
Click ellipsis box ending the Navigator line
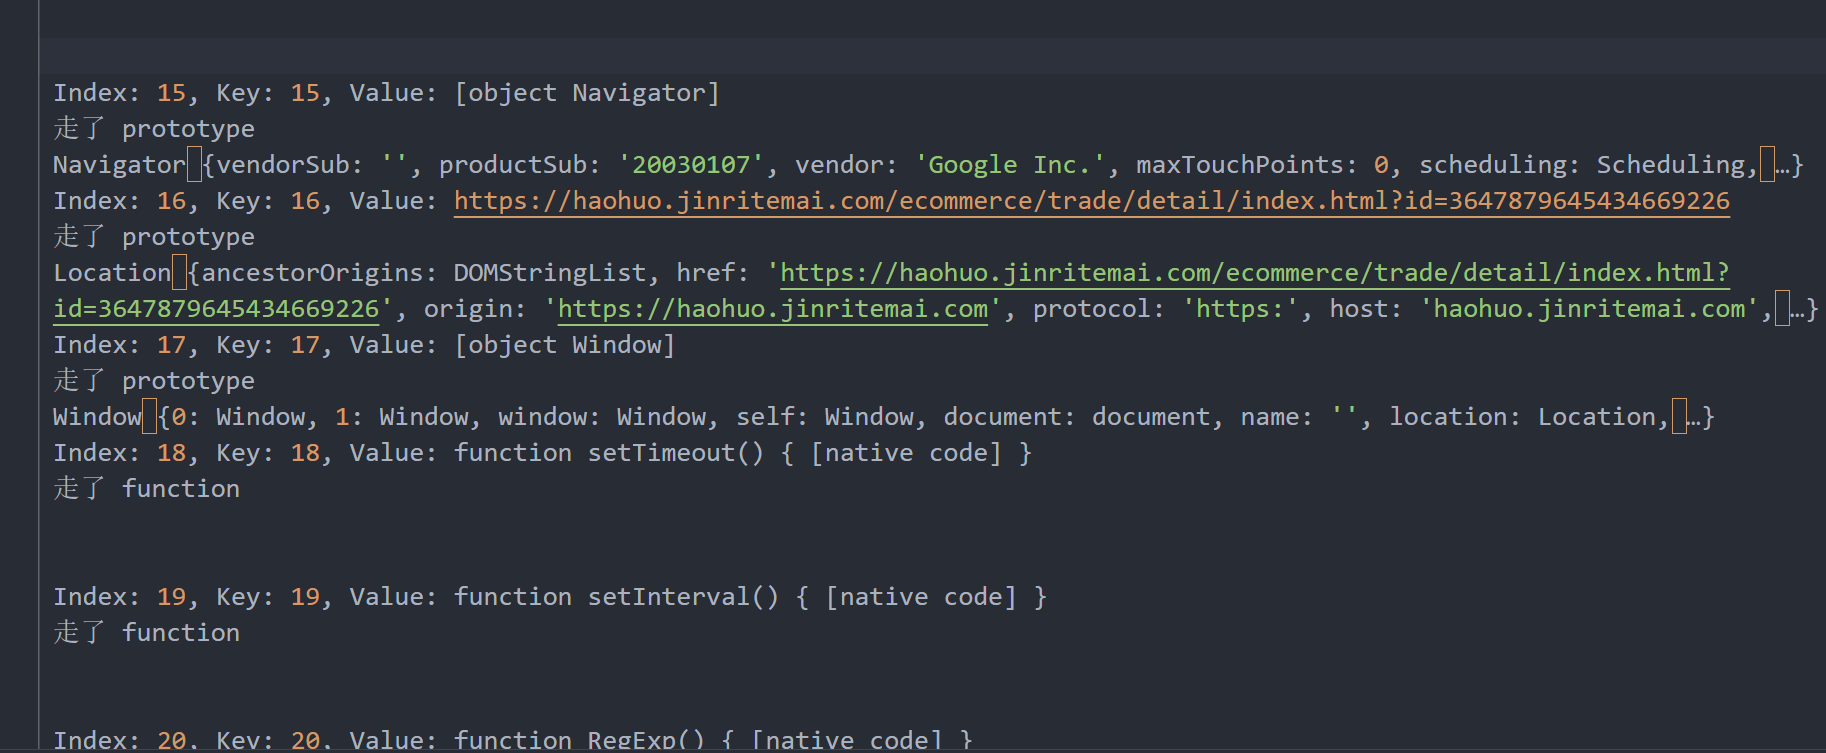[x=1767, y=165]
